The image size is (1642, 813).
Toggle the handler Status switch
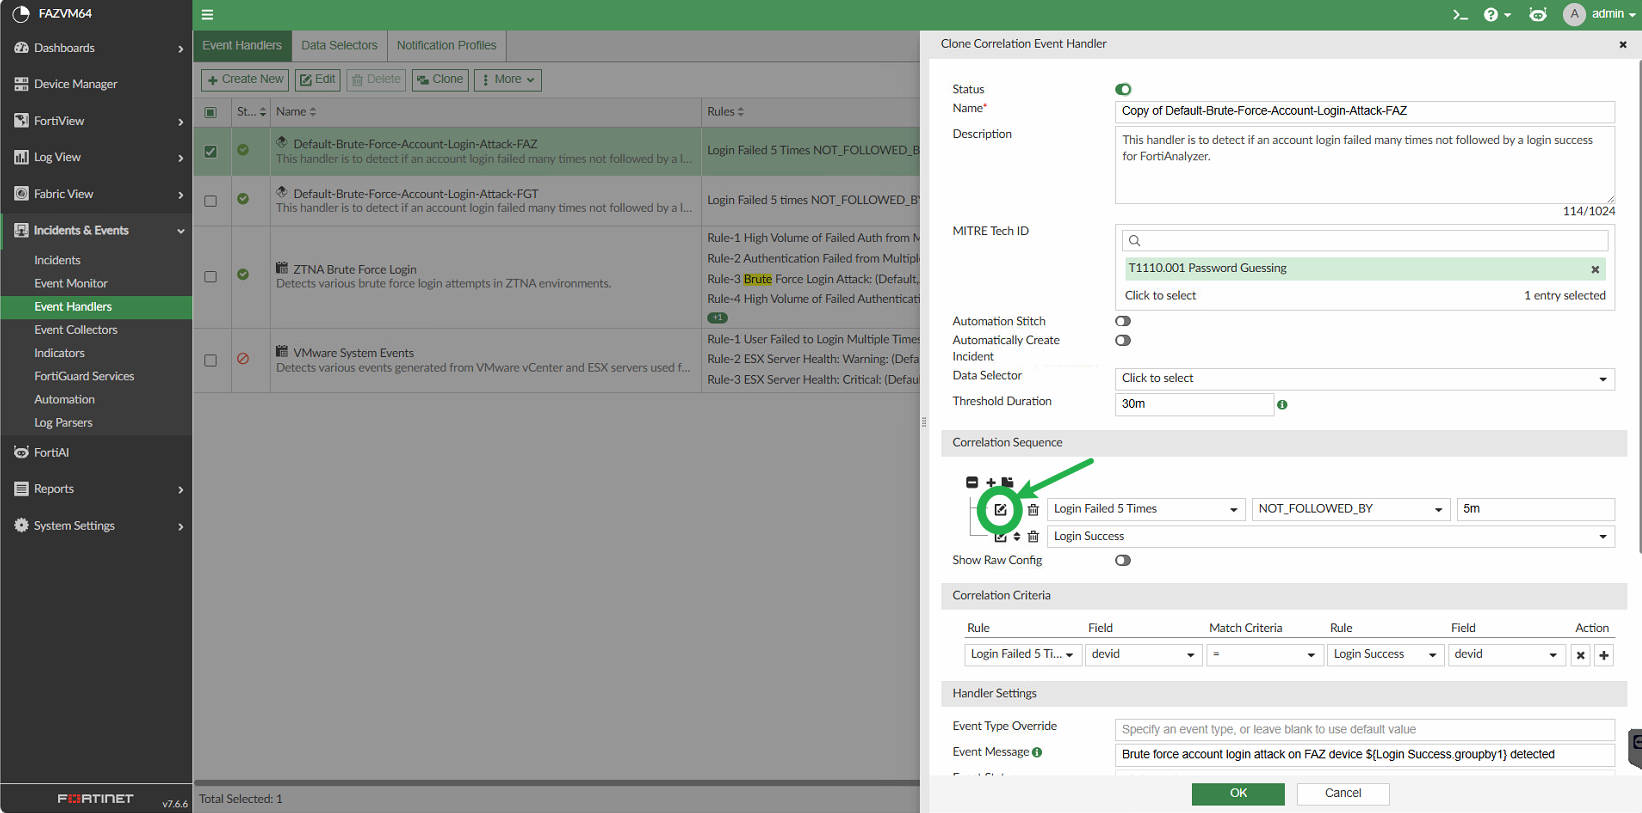click(x=1123, y=89)
